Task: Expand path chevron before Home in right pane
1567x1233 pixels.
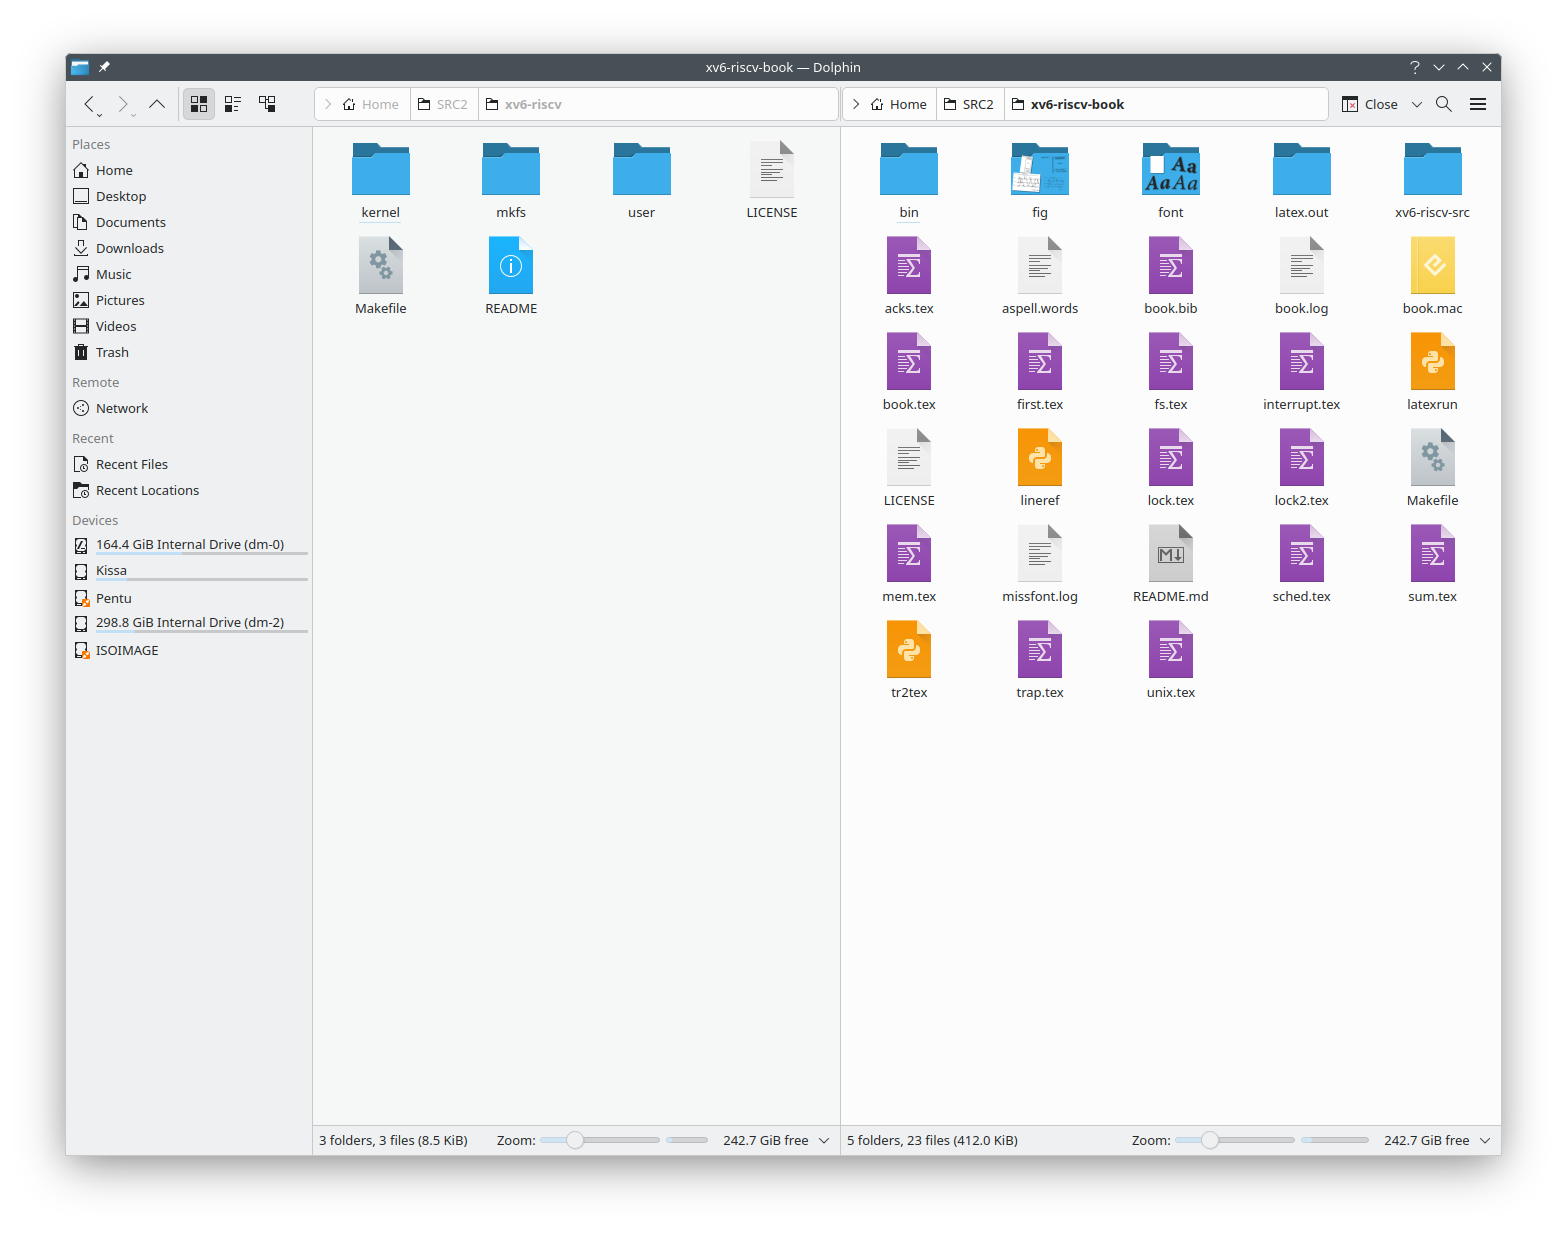Action: pyautogui.click(x=856, y=104)
